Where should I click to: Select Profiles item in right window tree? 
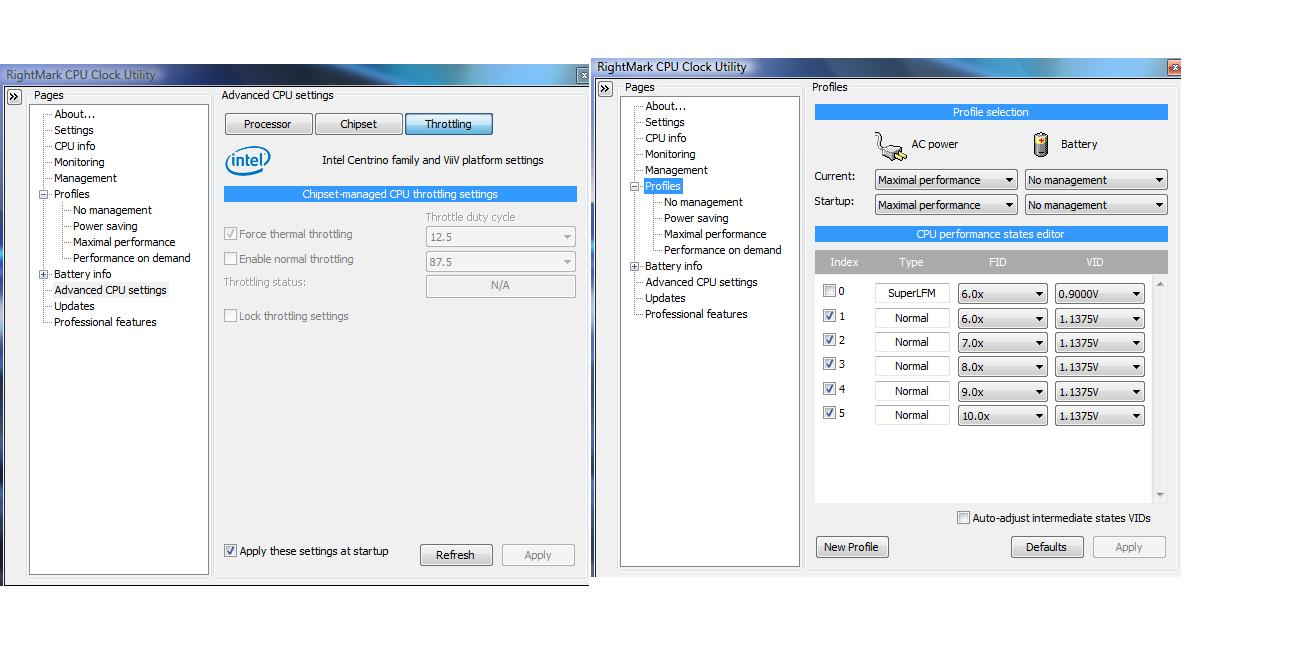coord(662,186)
